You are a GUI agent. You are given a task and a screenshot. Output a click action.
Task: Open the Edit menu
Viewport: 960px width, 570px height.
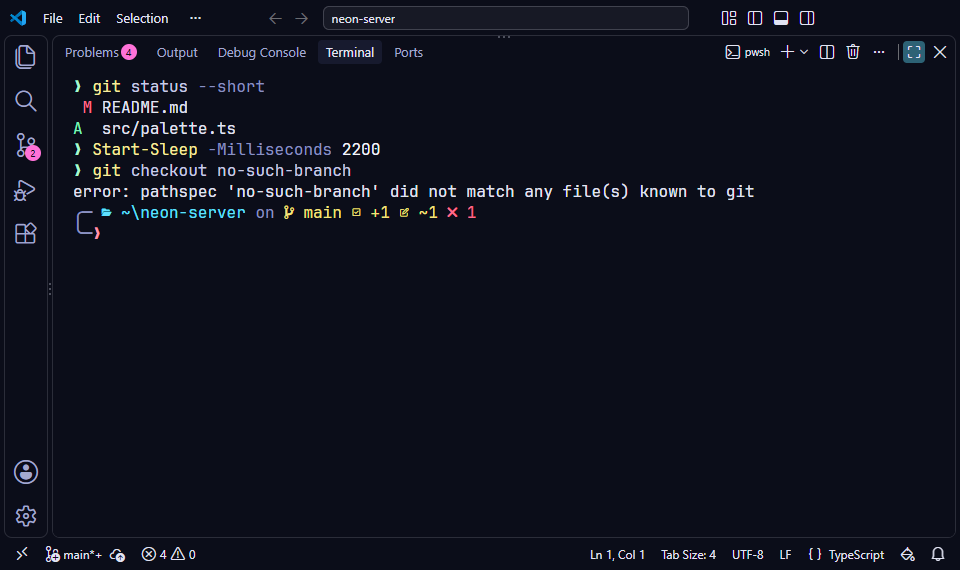click(x=89, y=18)
